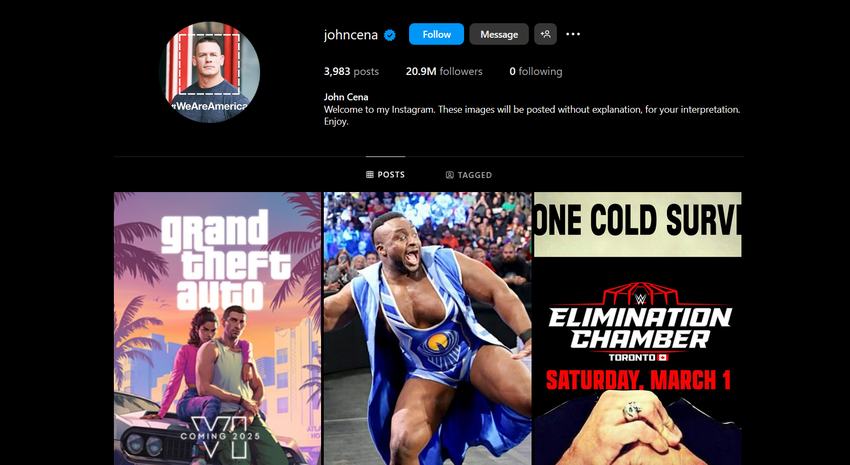Viewport: 850px width, 465px height.
Task: Click the verified badge beside johncena
Action: point(390,35)
